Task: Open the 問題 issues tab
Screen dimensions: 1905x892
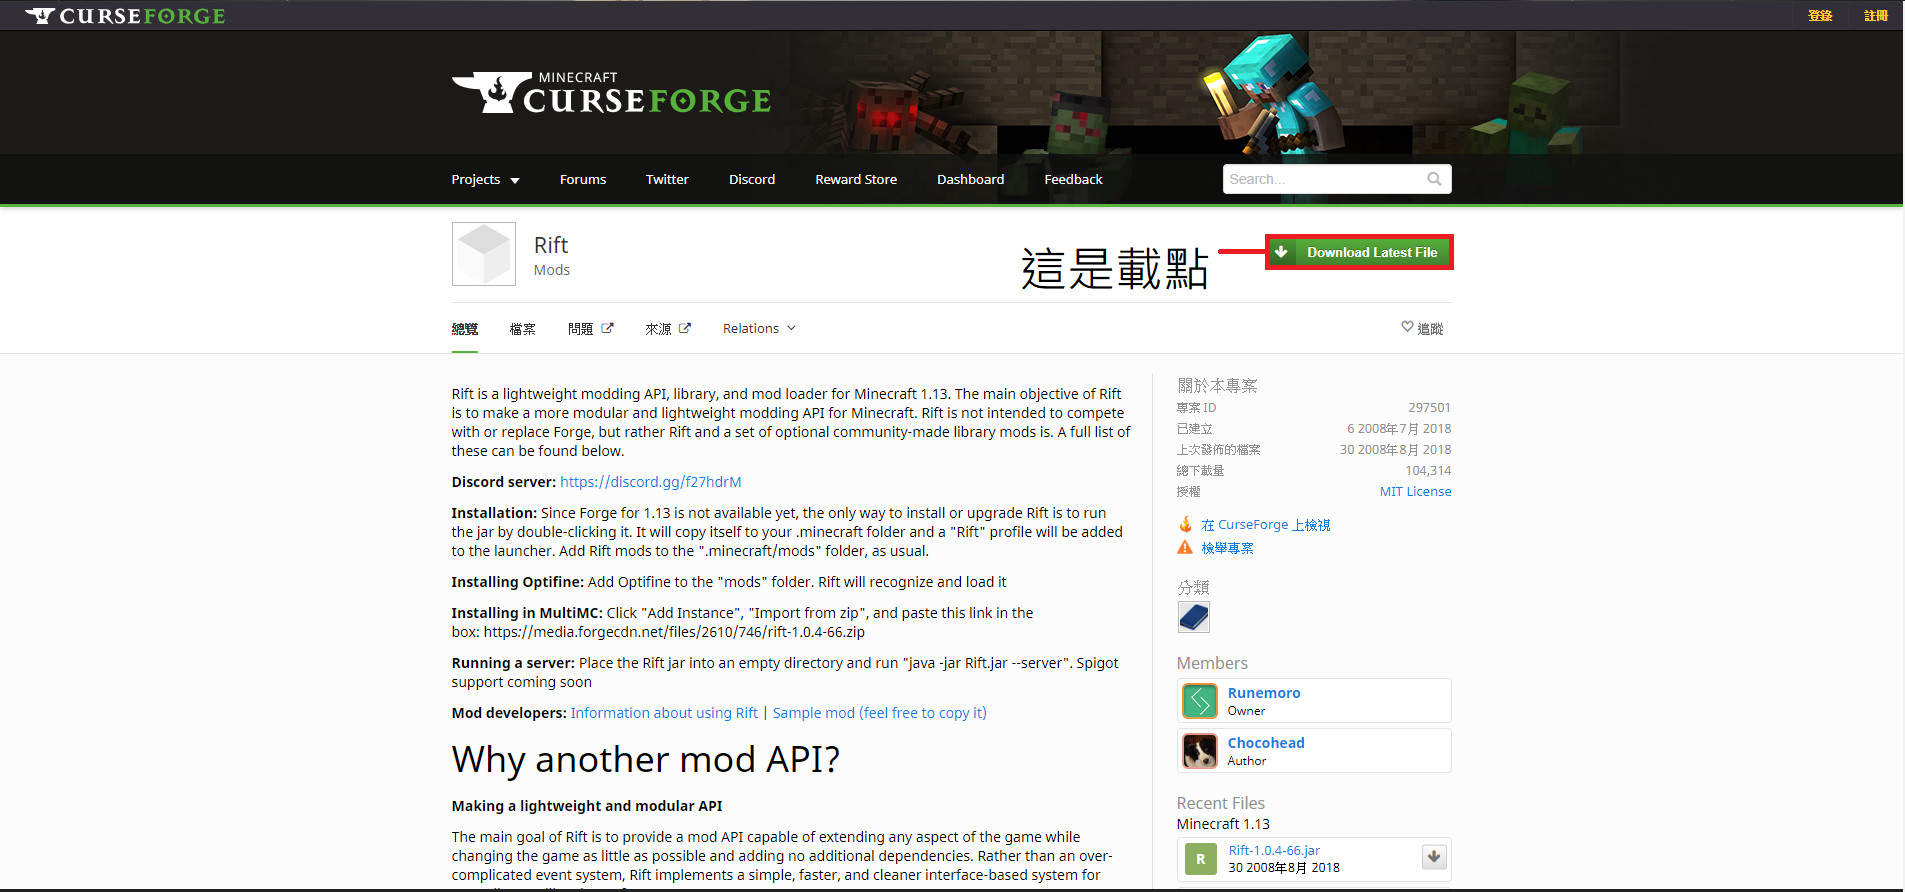Action: (x=581, y=329)
